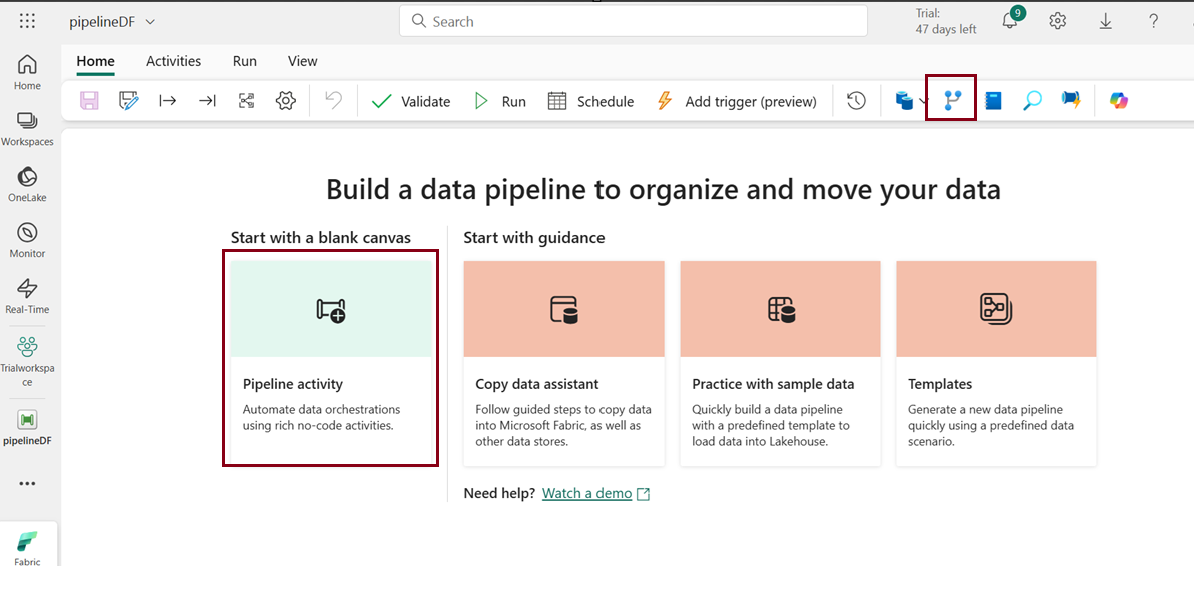Viewport: 1194px width, 592px height.
Task: Click the Fabric logo at bottom
Action: coord(27,548)
